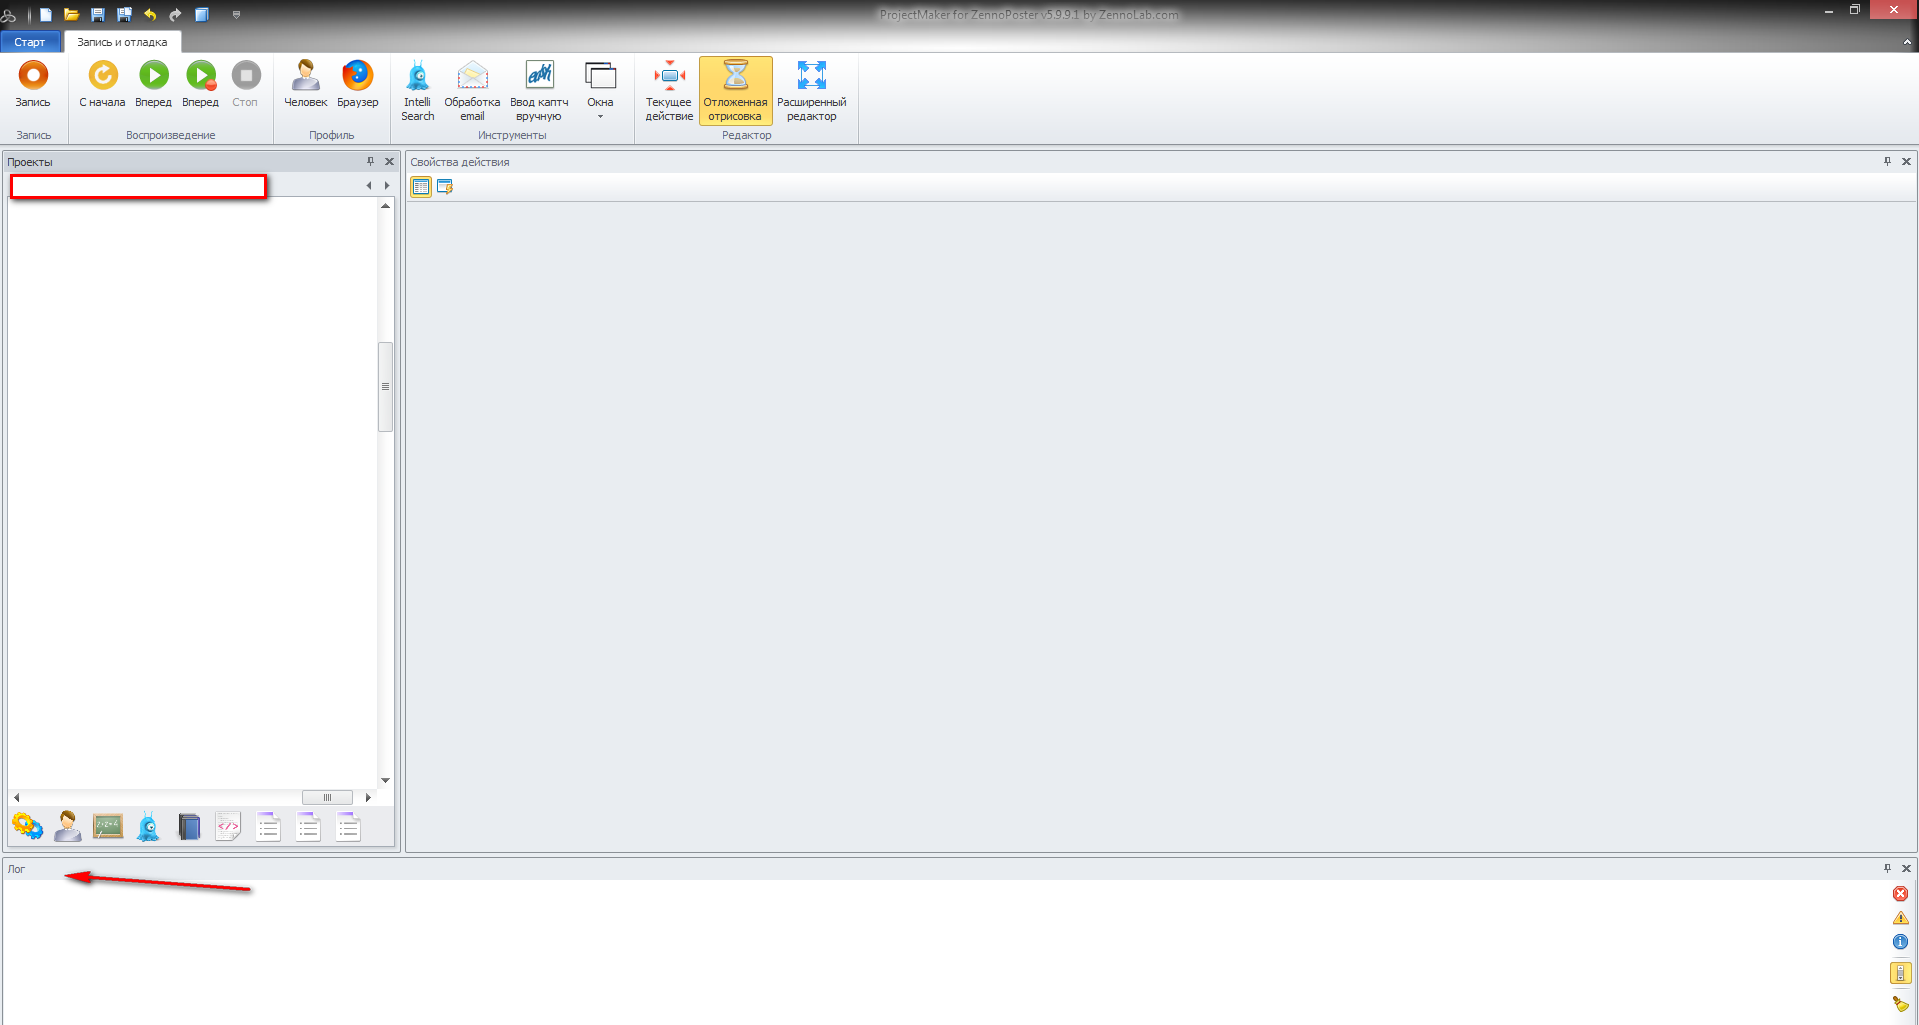Image resolution: width=1919 pixels, height=1025 pixels.
Task: Open Ввод каптч вручную tool
Action: pos(539,91)
